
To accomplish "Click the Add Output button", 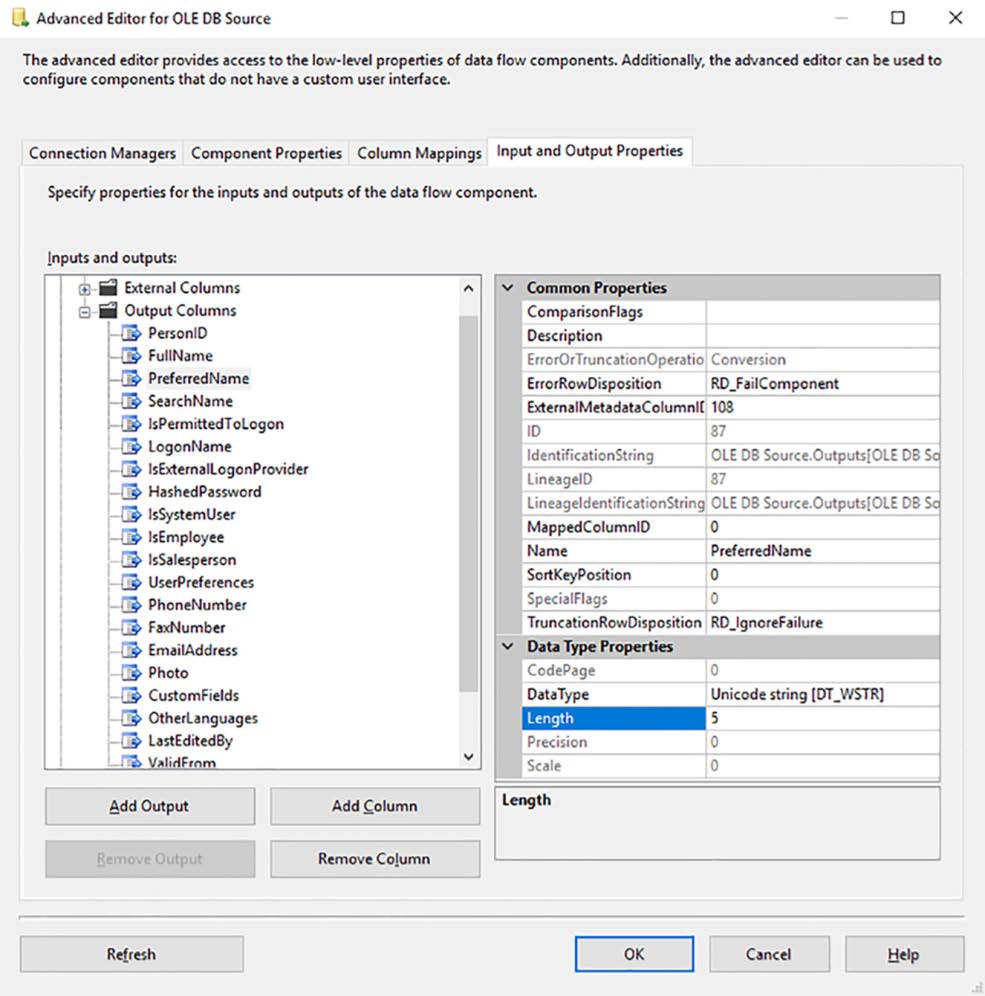I will point(149,806).
